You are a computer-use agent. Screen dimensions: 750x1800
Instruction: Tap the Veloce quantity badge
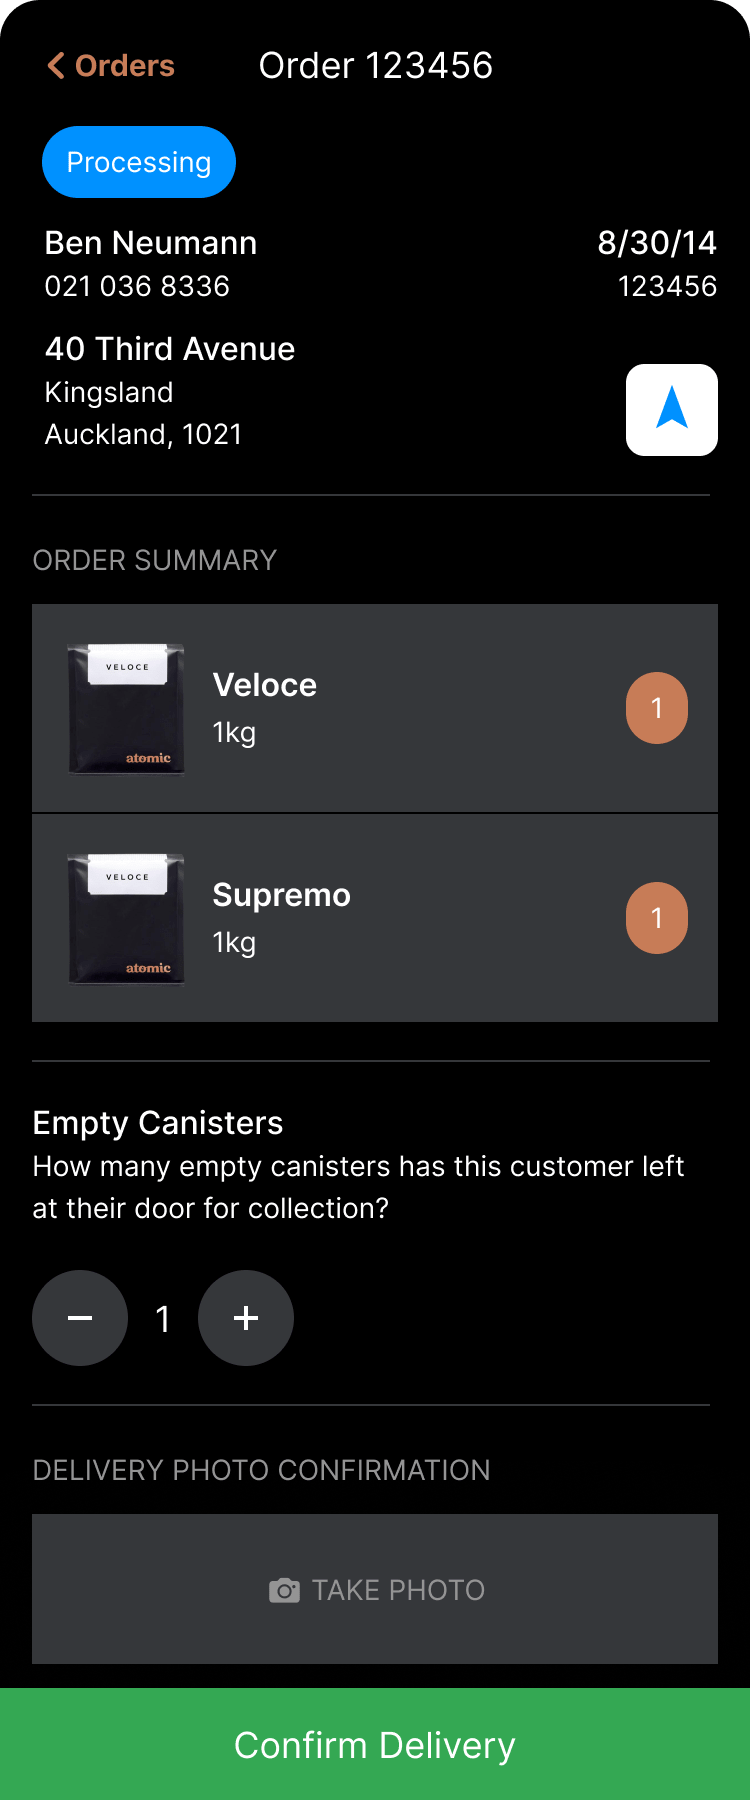coord(657,708)
